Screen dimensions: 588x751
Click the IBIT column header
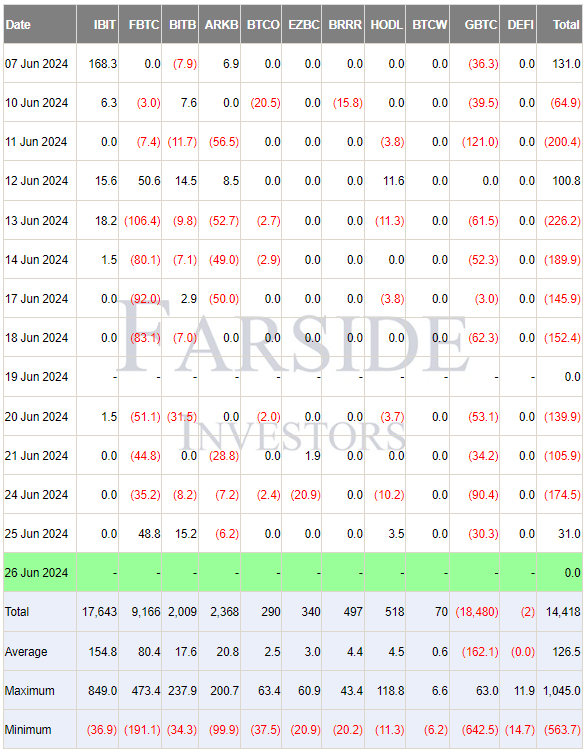(x=98, y=24)
